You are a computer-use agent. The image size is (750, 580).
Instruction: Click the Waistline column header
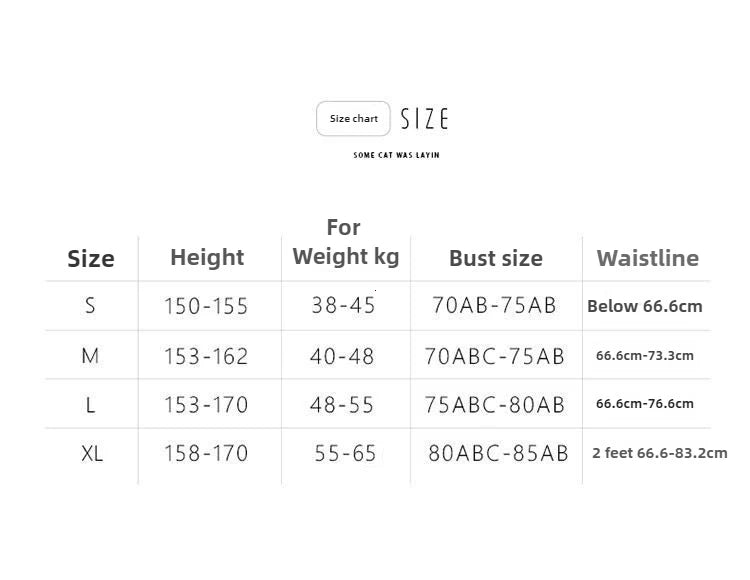[647, 258]
